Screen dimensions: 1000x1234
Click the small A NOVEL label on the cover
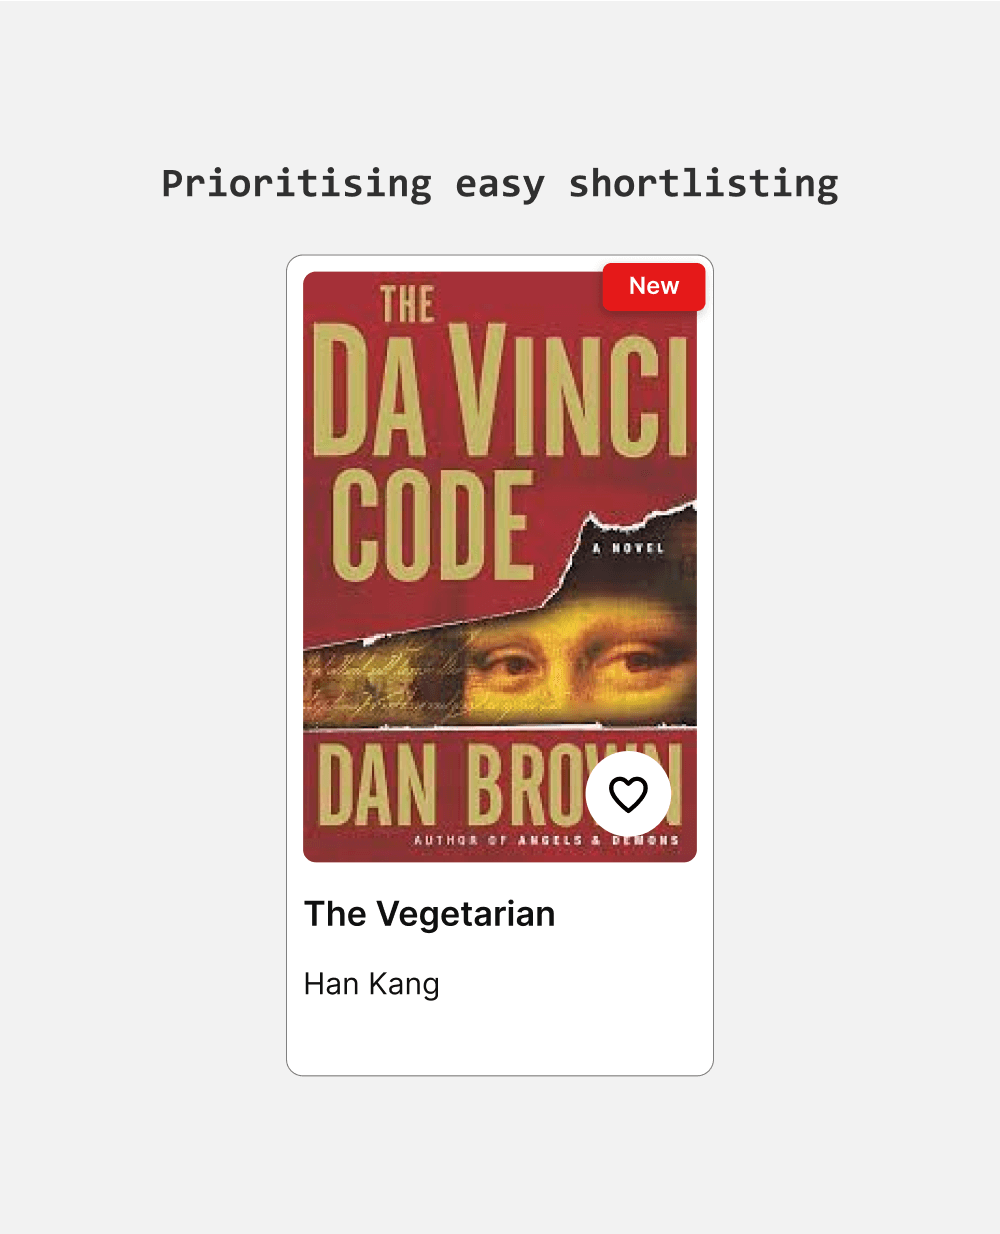click(x=628, y=548)
